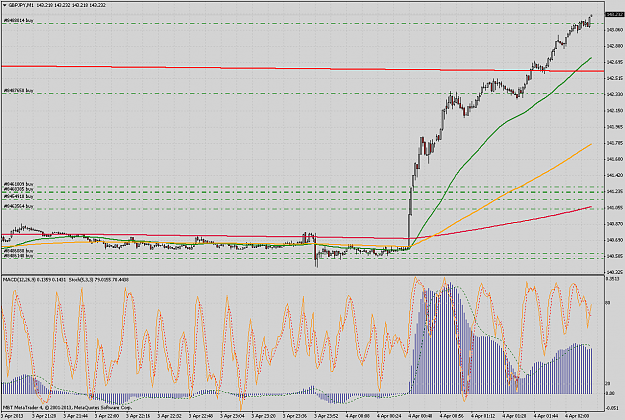
Task: Click the 142.330 price axis value
Action: [614, 94]
